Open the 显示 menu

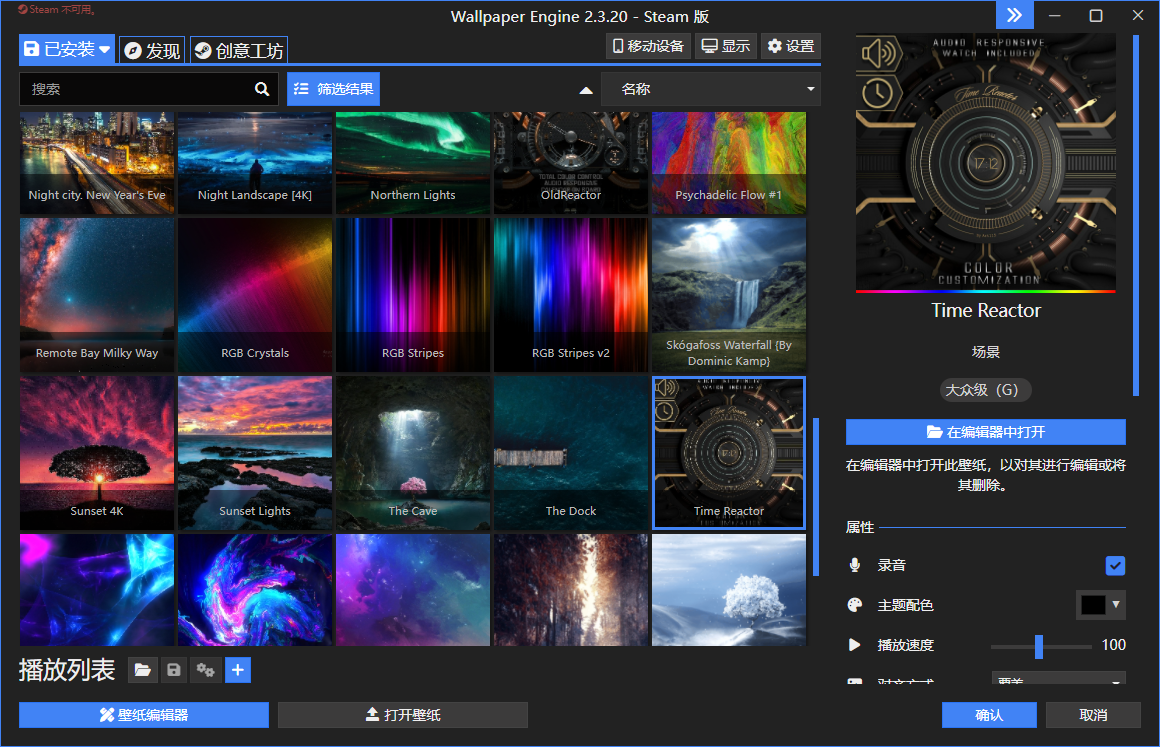point(726,46)
